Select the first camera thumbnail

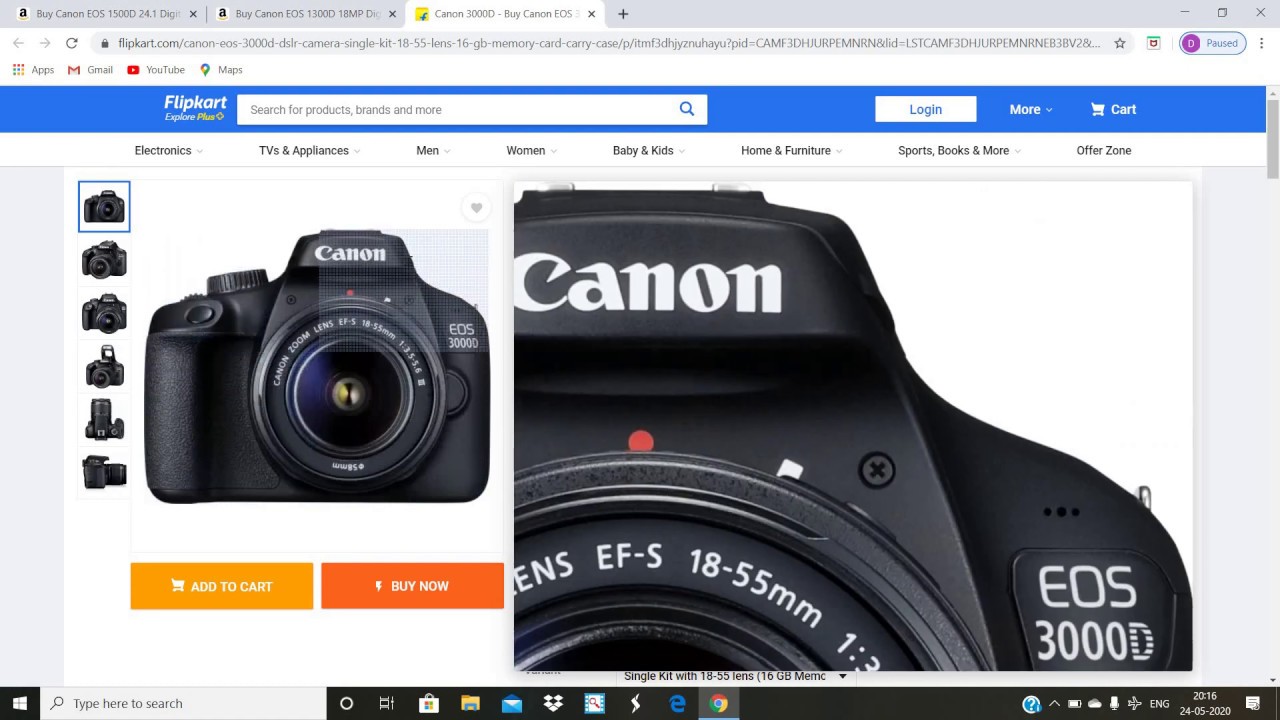point(104,207)
